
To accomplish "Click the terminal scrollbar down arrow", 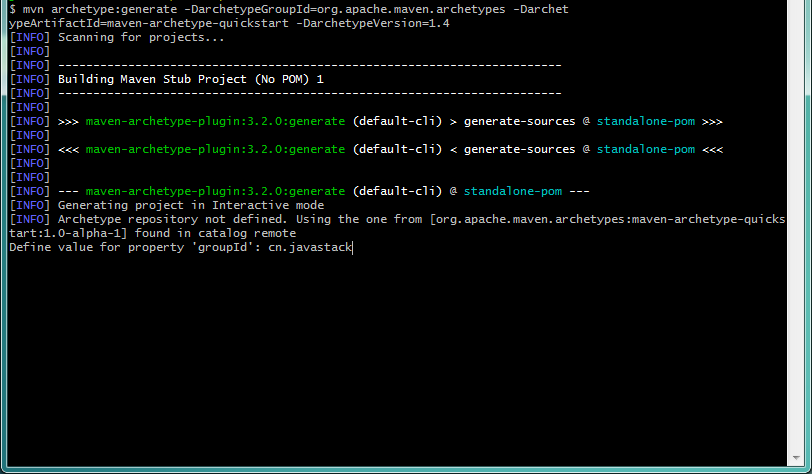I will coord(796,458).
